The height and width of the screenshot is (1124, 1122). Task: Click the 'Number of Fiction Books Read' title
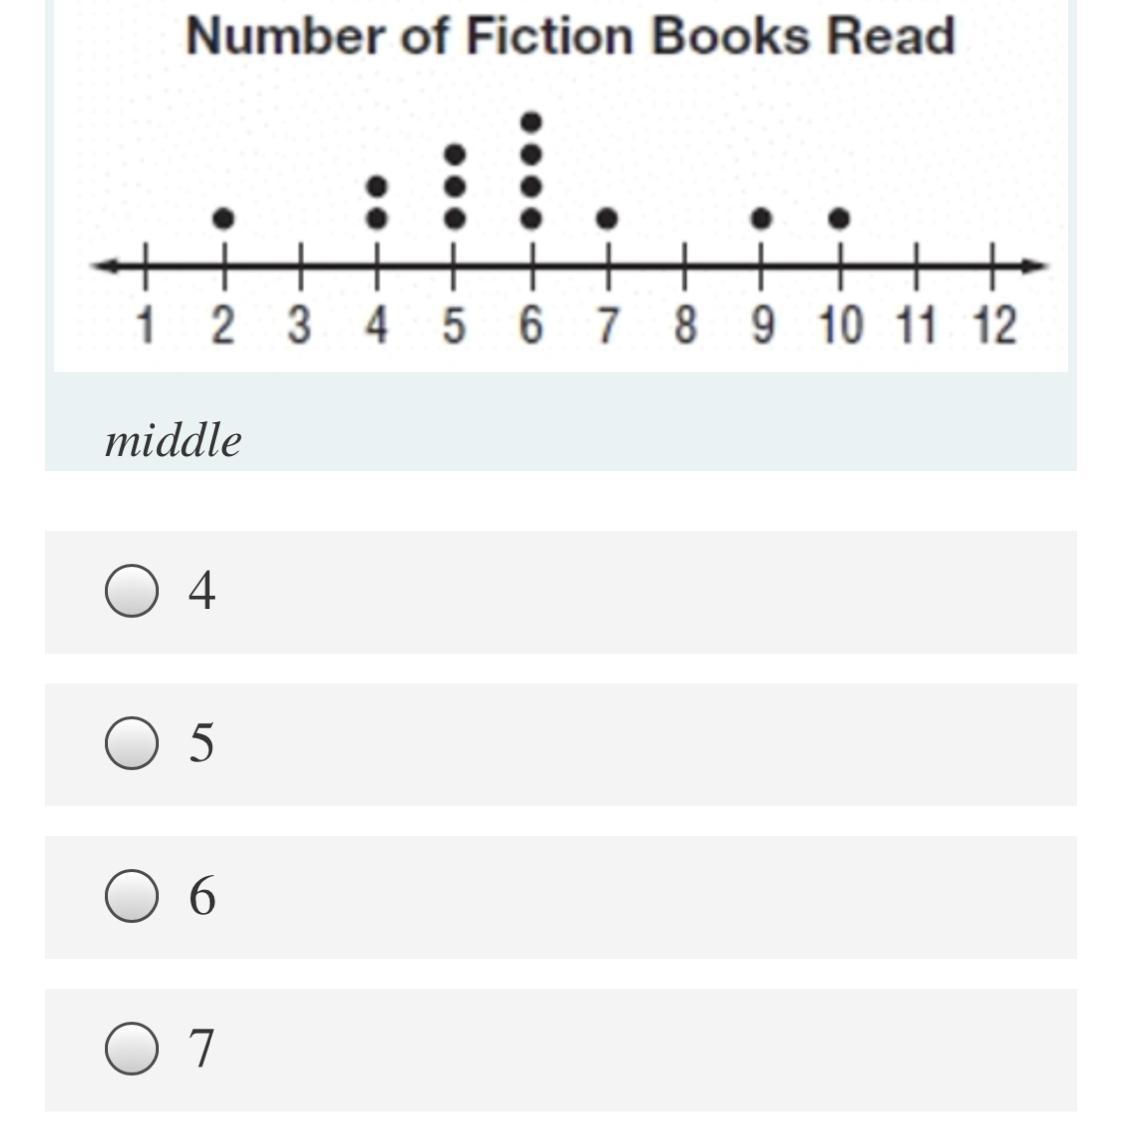[571, 36]
